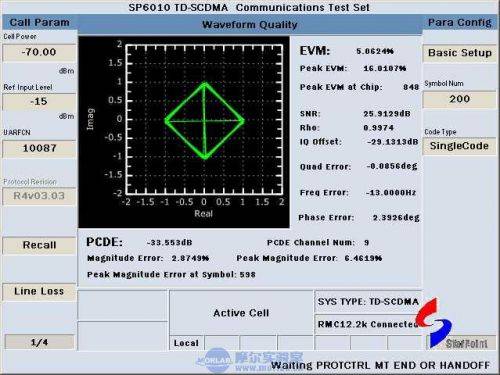Open the Basic Setup menu
The width and height of the screenshot is (500, 375).
click(459, 53)
